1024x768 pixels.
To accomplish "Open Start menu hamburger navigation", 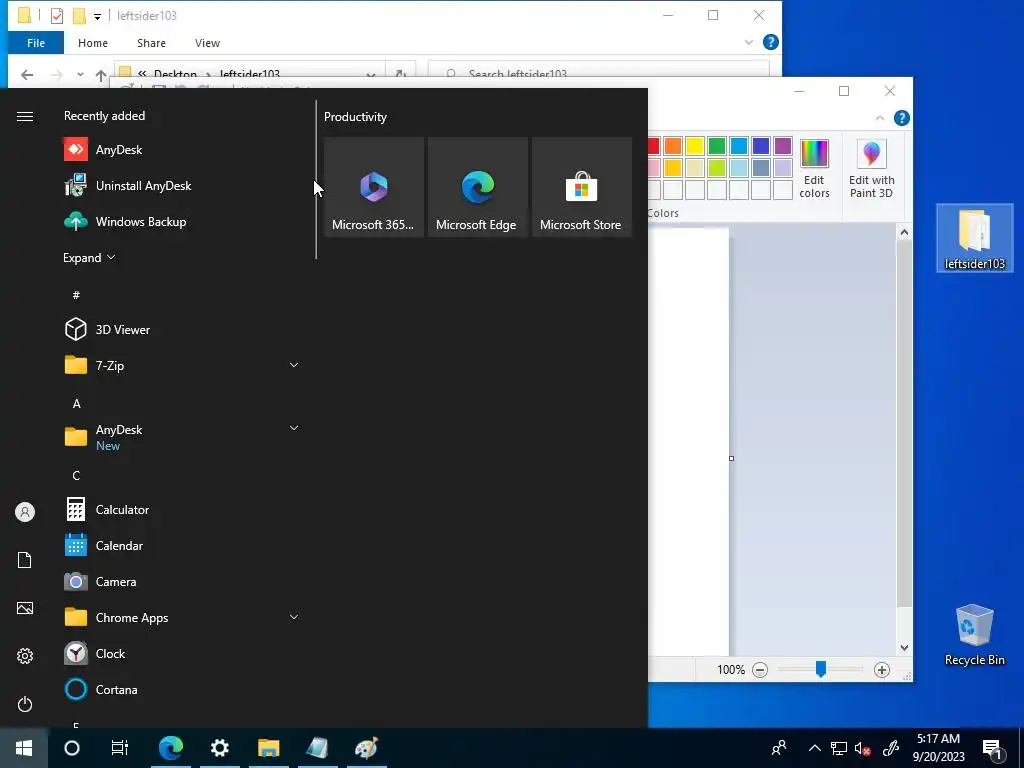I will coord(25,116).
